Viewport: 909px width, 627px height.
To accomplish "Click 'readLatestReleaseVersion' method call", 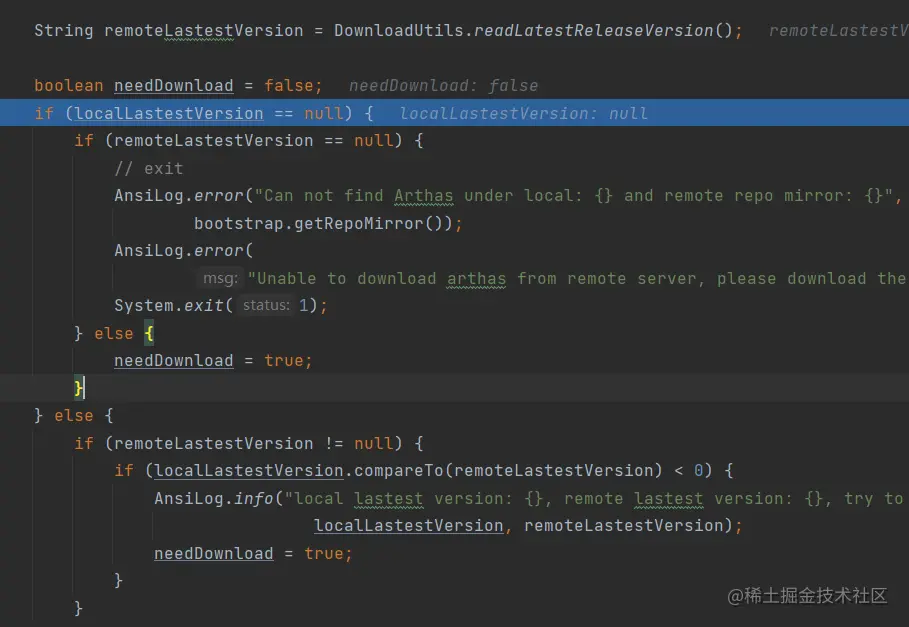I will pyautogui.click(x=594, y=30).
